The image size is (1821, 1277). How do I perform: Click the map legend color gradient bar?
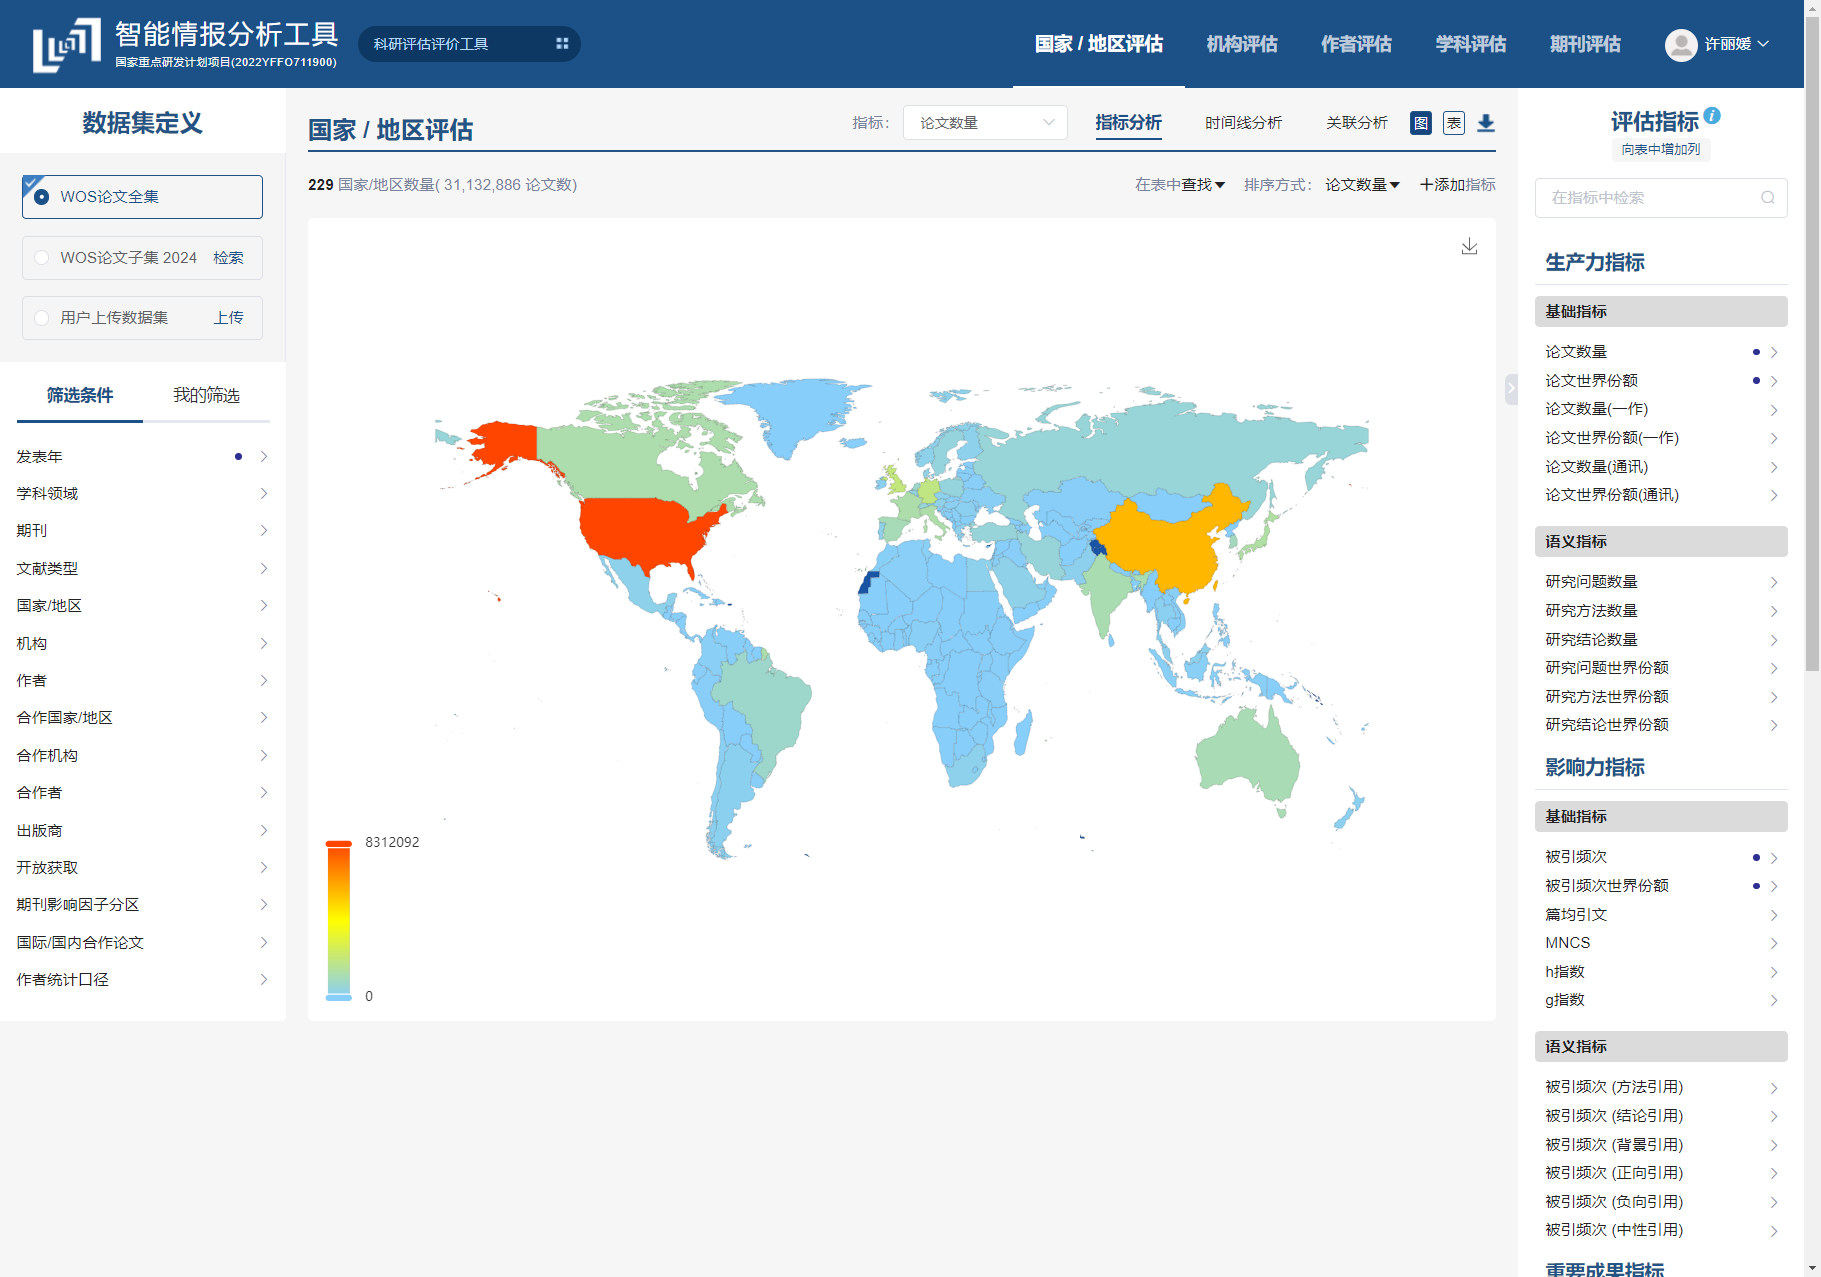[x=339, y=919]
